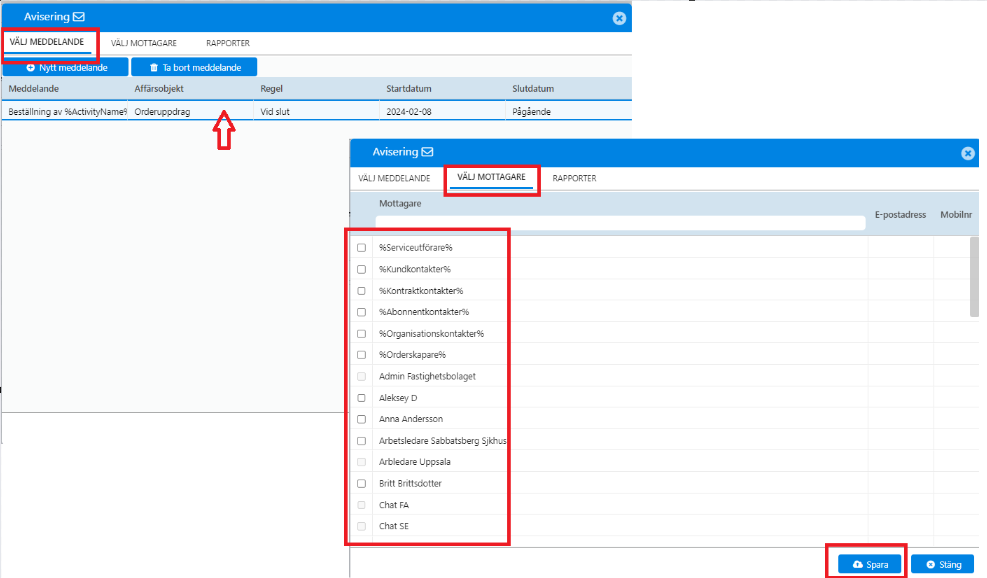Click the Chat SE name
This screenshot has width=987, height=578.
394,526
